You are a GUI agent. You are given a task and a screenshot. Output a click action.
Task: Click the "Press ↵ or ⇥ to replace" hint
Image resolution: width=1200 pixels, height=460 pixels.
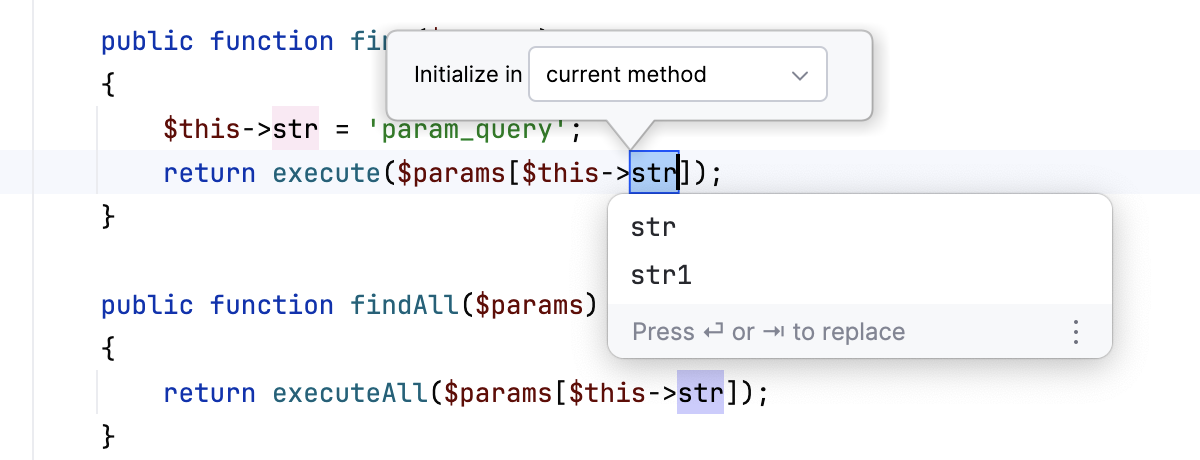[768, 332]
